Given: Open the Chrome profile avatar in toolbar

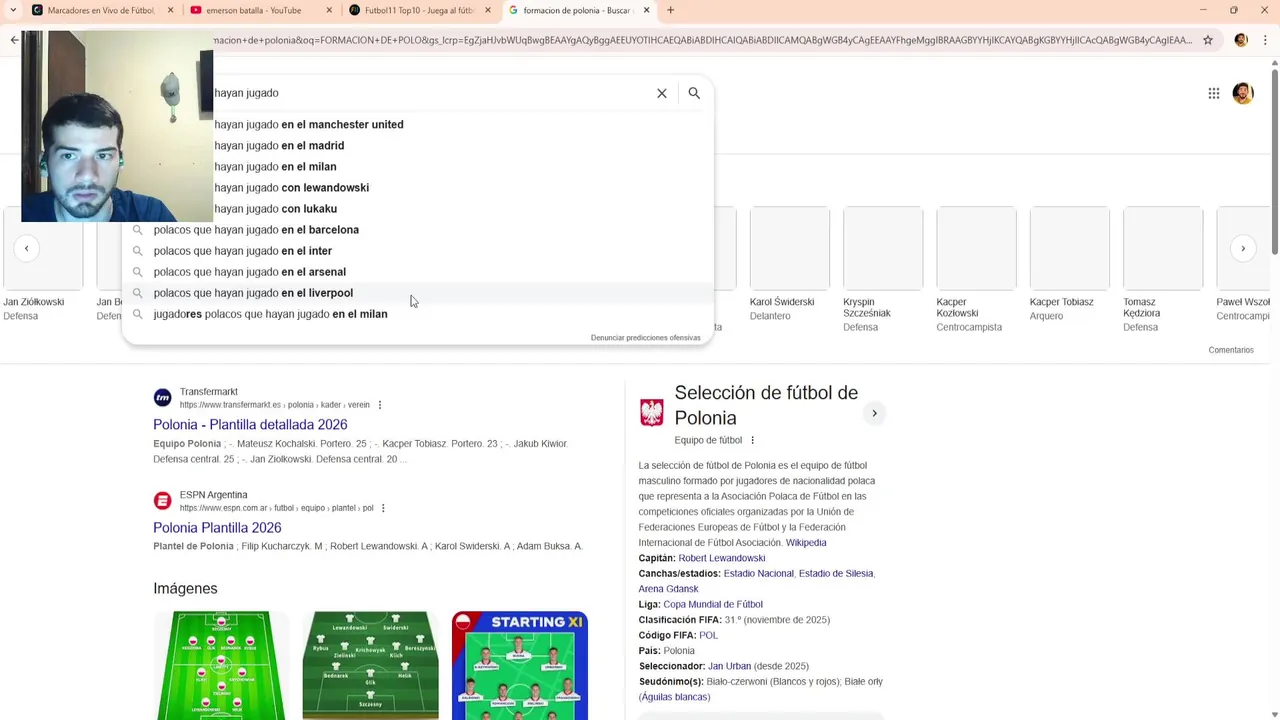Looking at the screenshot, I should pyautogui.click(x=1241, y=40).
